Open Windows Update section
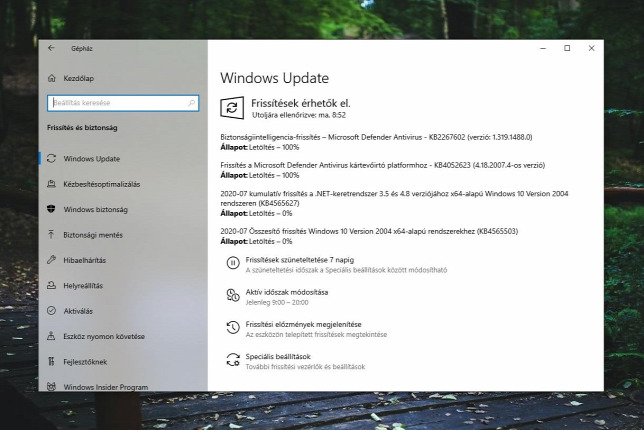 point(92,159)
